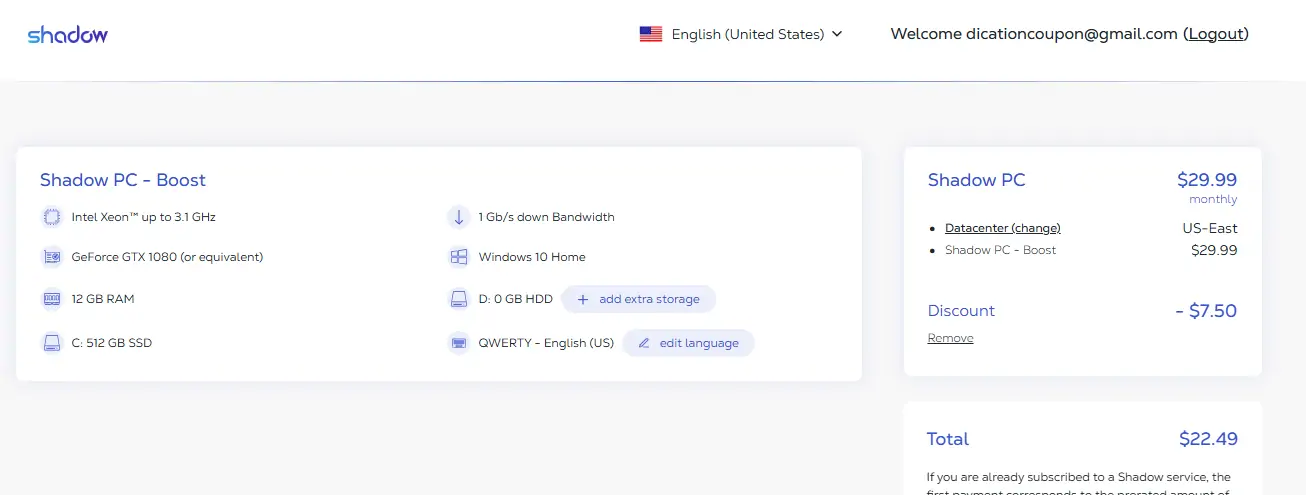The image size is (1306, 495).
Task: Click the Shadow PC - Boost line item
Action: coord(1000,250)
